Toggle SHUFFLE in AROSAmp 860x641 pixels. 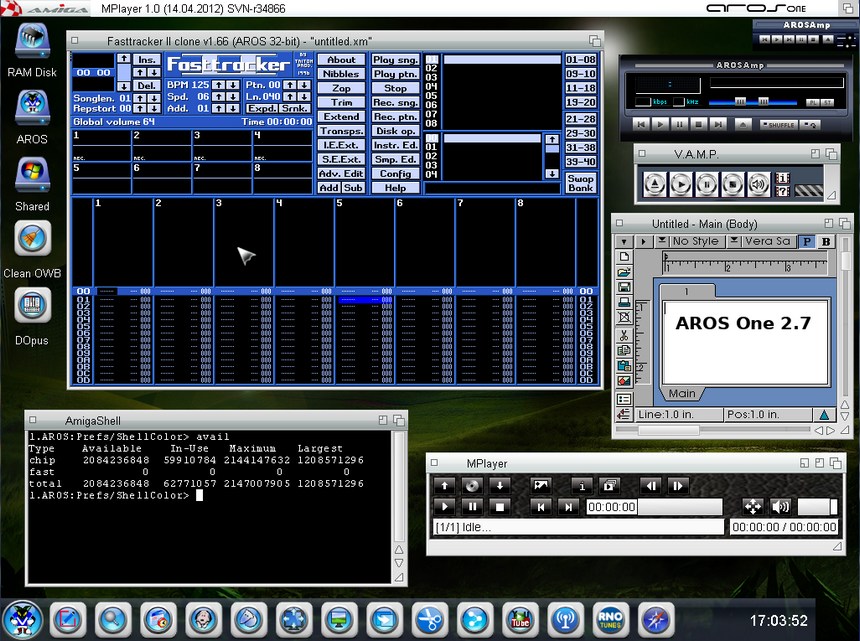778,125
